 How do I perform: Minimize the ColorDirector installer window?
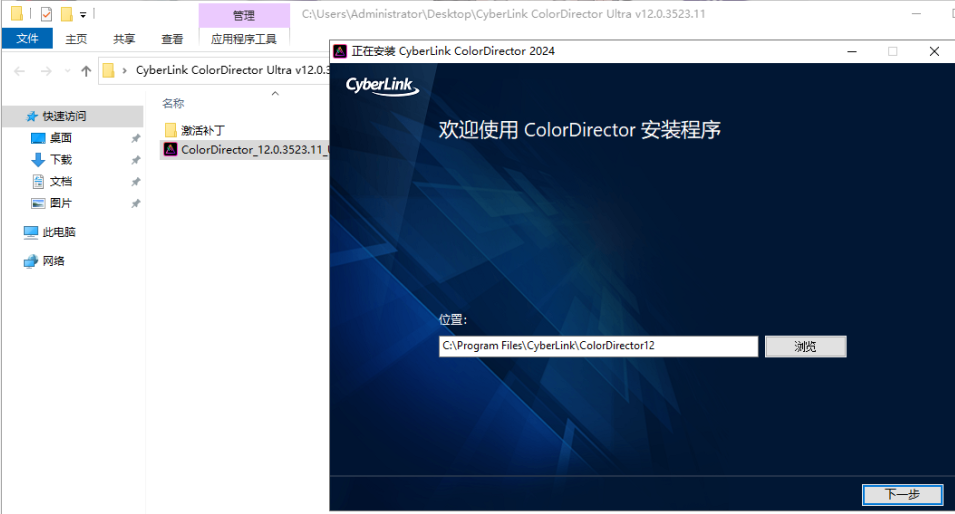[852, 52]
